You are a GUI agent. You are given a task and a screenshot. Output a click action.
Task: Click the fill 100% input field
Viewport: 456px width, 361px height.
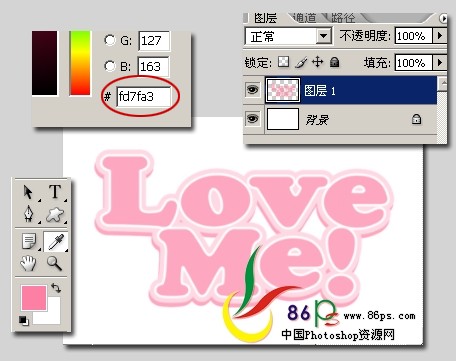pyautogui.click(x=414, y=63)
